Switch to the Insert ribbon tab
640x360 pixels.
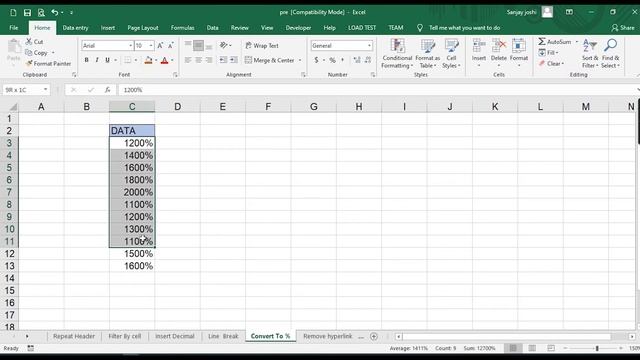click(108, 28)
